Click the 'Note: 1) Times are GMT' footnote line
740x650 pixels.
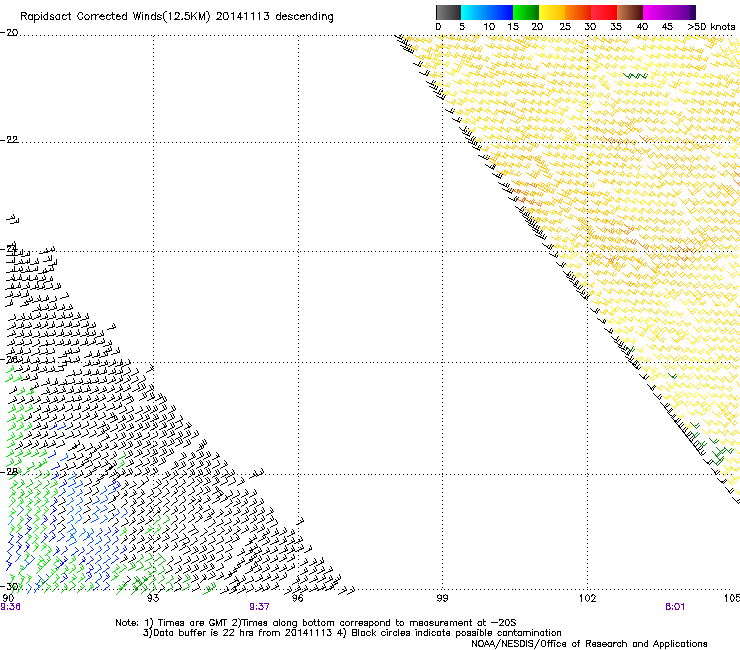pos(316,623)
